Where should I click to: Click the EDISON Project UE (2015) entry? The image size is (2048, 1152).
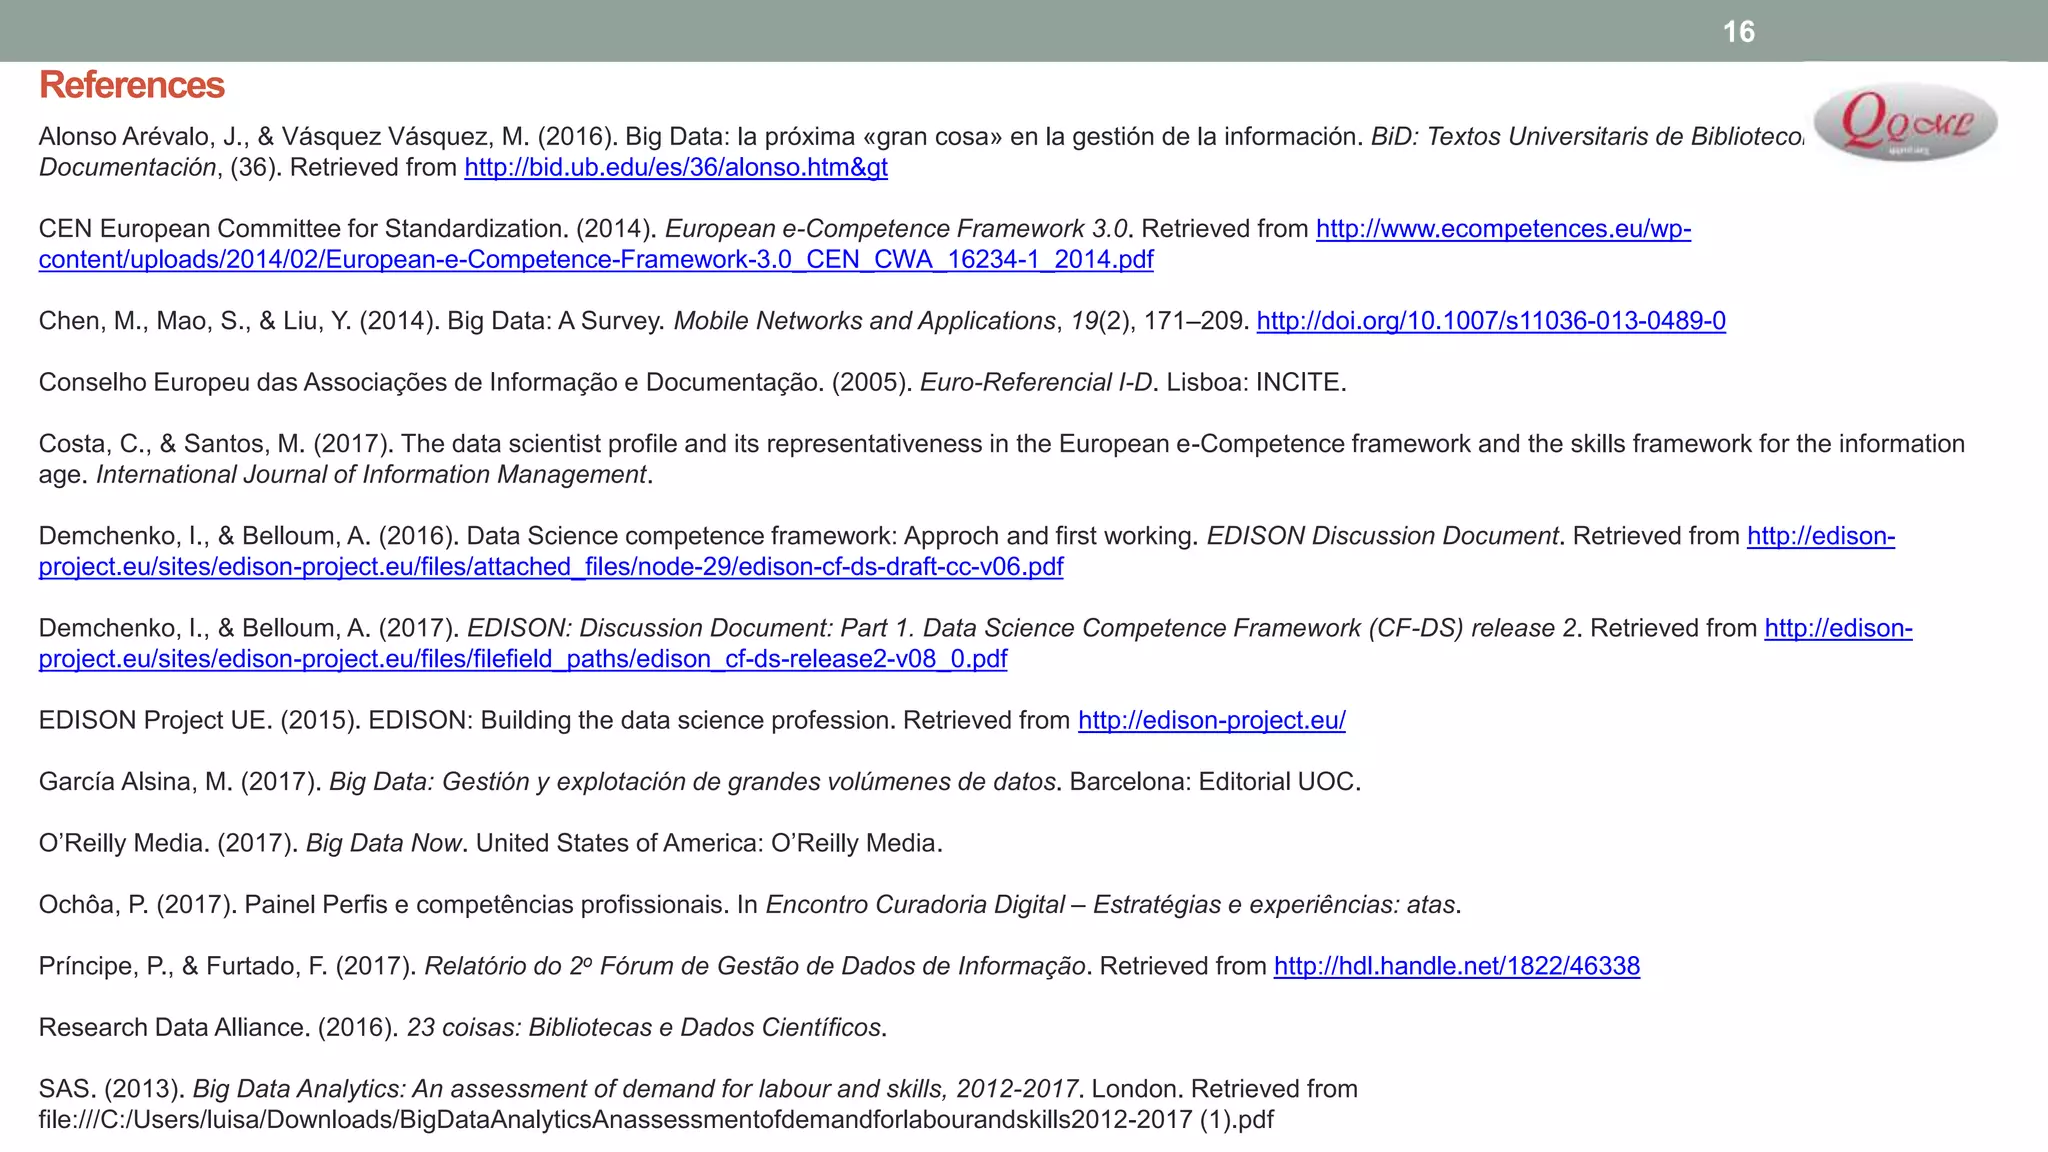692,720
